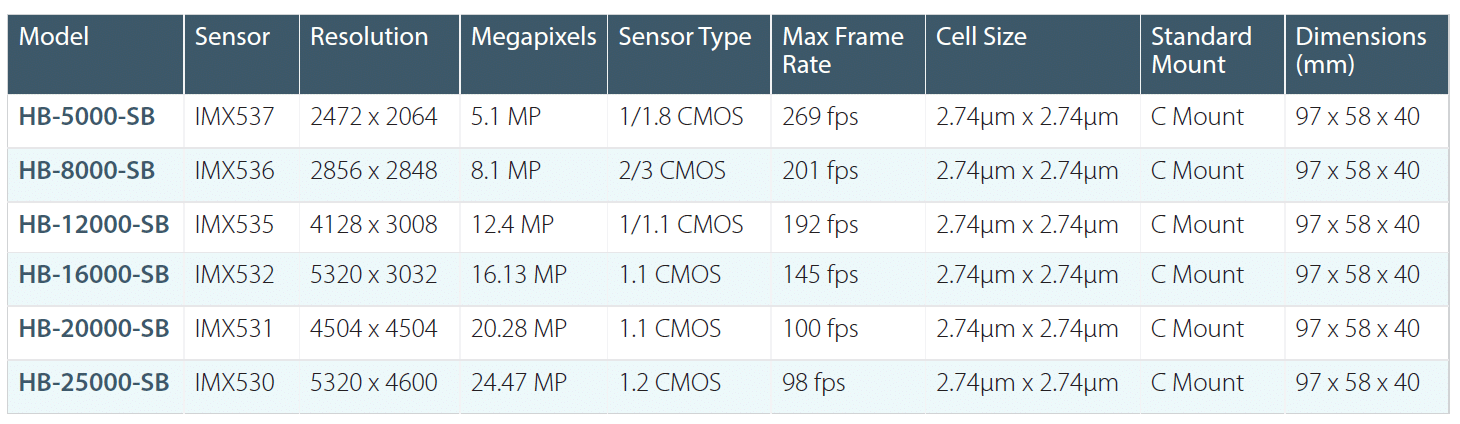Viewport: 1460px width, 424px height.
Task: Click the HB-16000-SB model name
Action: pos(94,275)
